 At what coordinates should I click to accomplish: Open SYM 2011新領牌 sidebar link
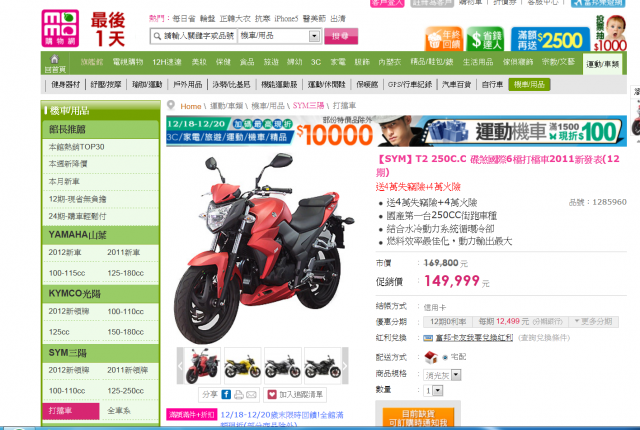coord(127,370)
